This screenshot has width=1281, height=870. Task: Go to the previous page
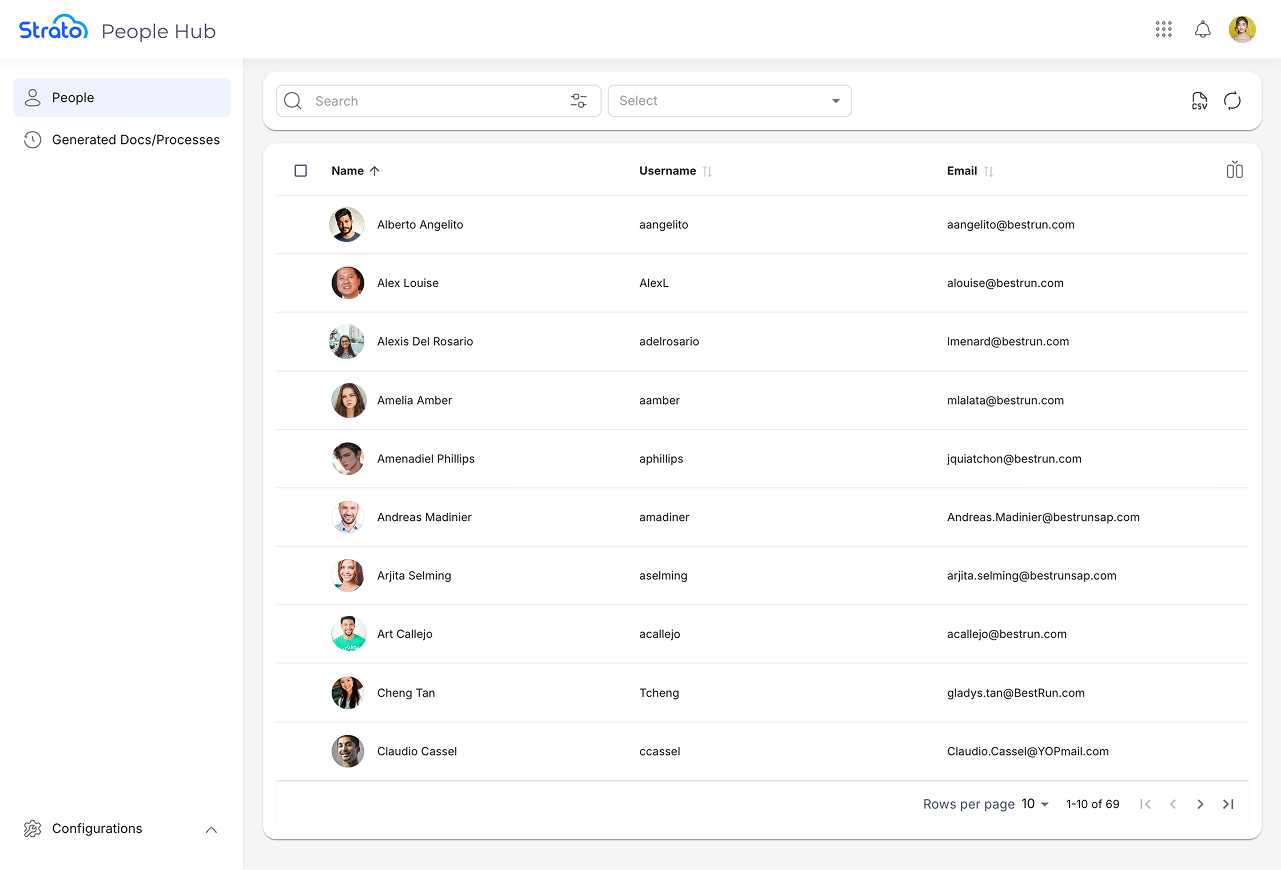click(x=1173, y=804)
